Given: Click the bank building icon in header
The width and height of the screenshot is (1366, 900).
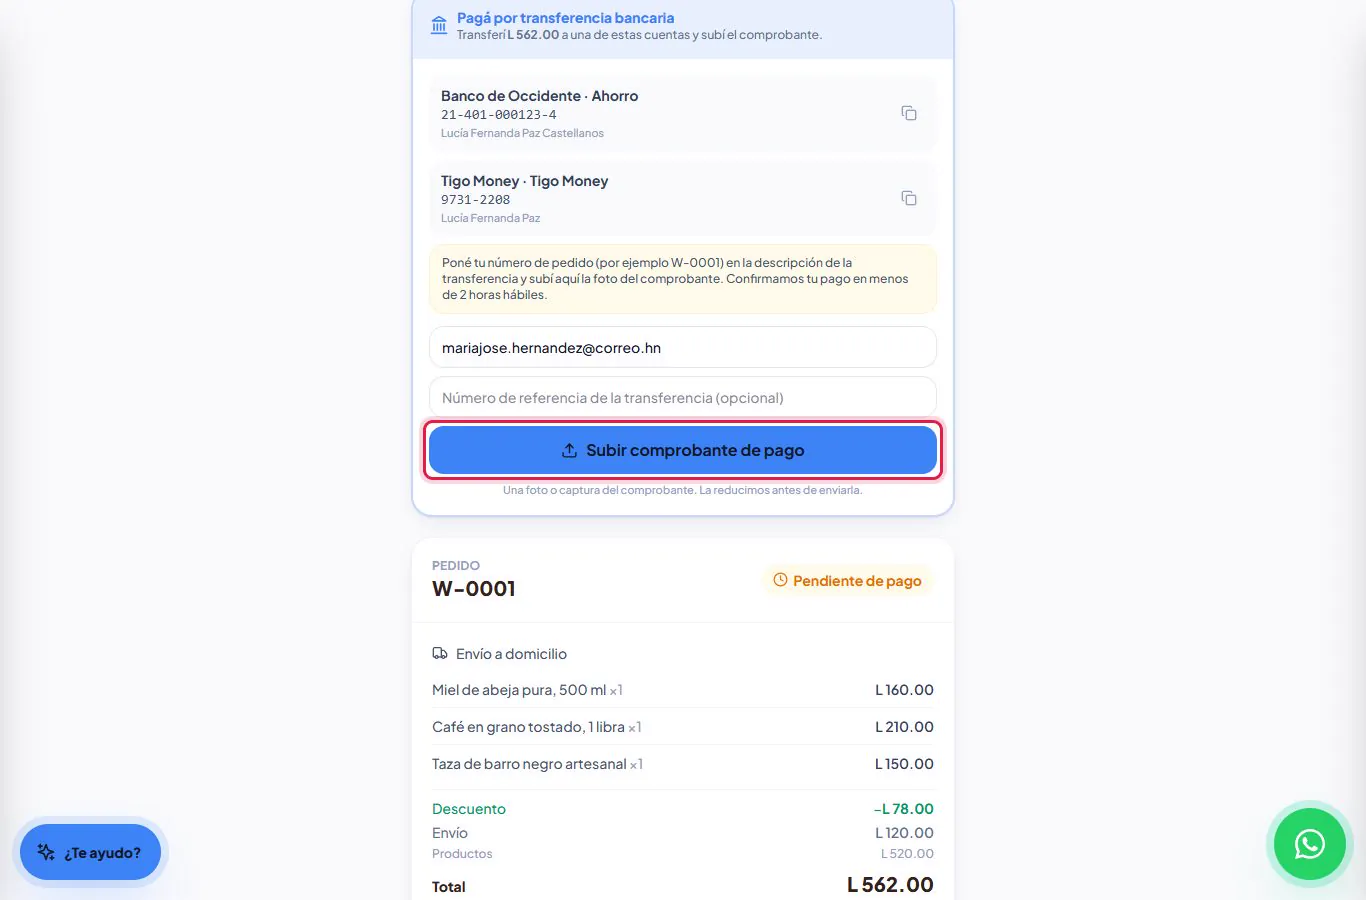Looking at the screenshot, I should 439,25.
